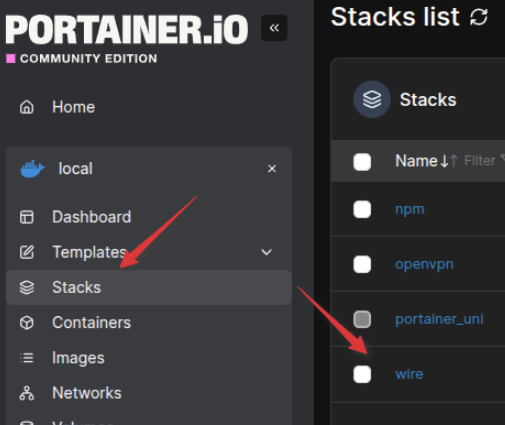Click the Portainer.io logo

(x=127, y=30)
